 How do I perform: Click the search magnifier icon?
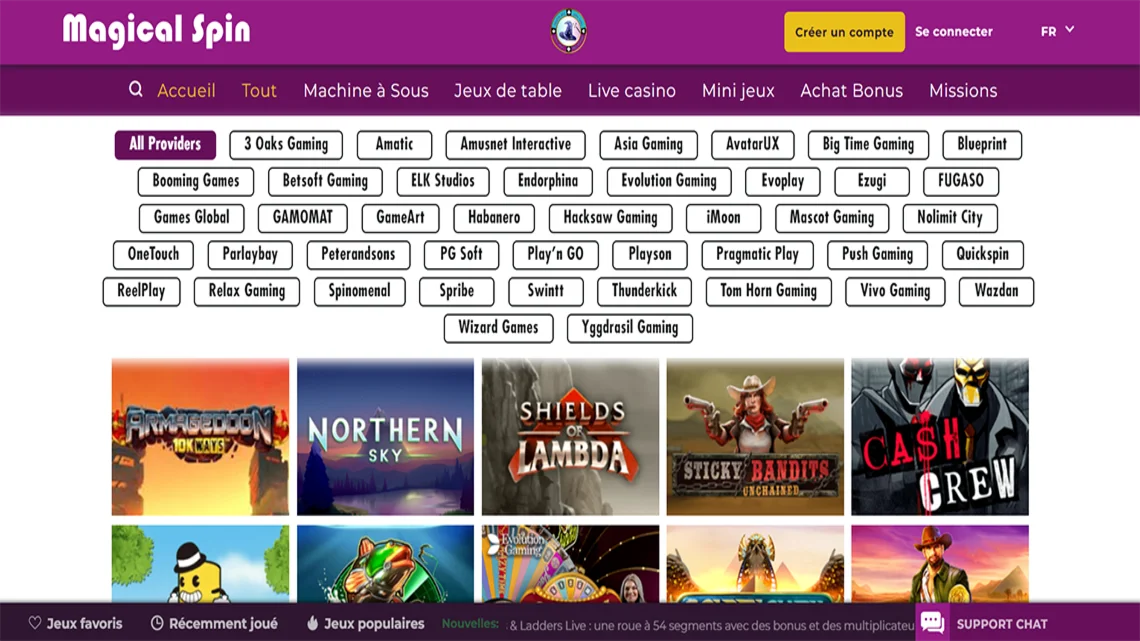click(135, 89)
